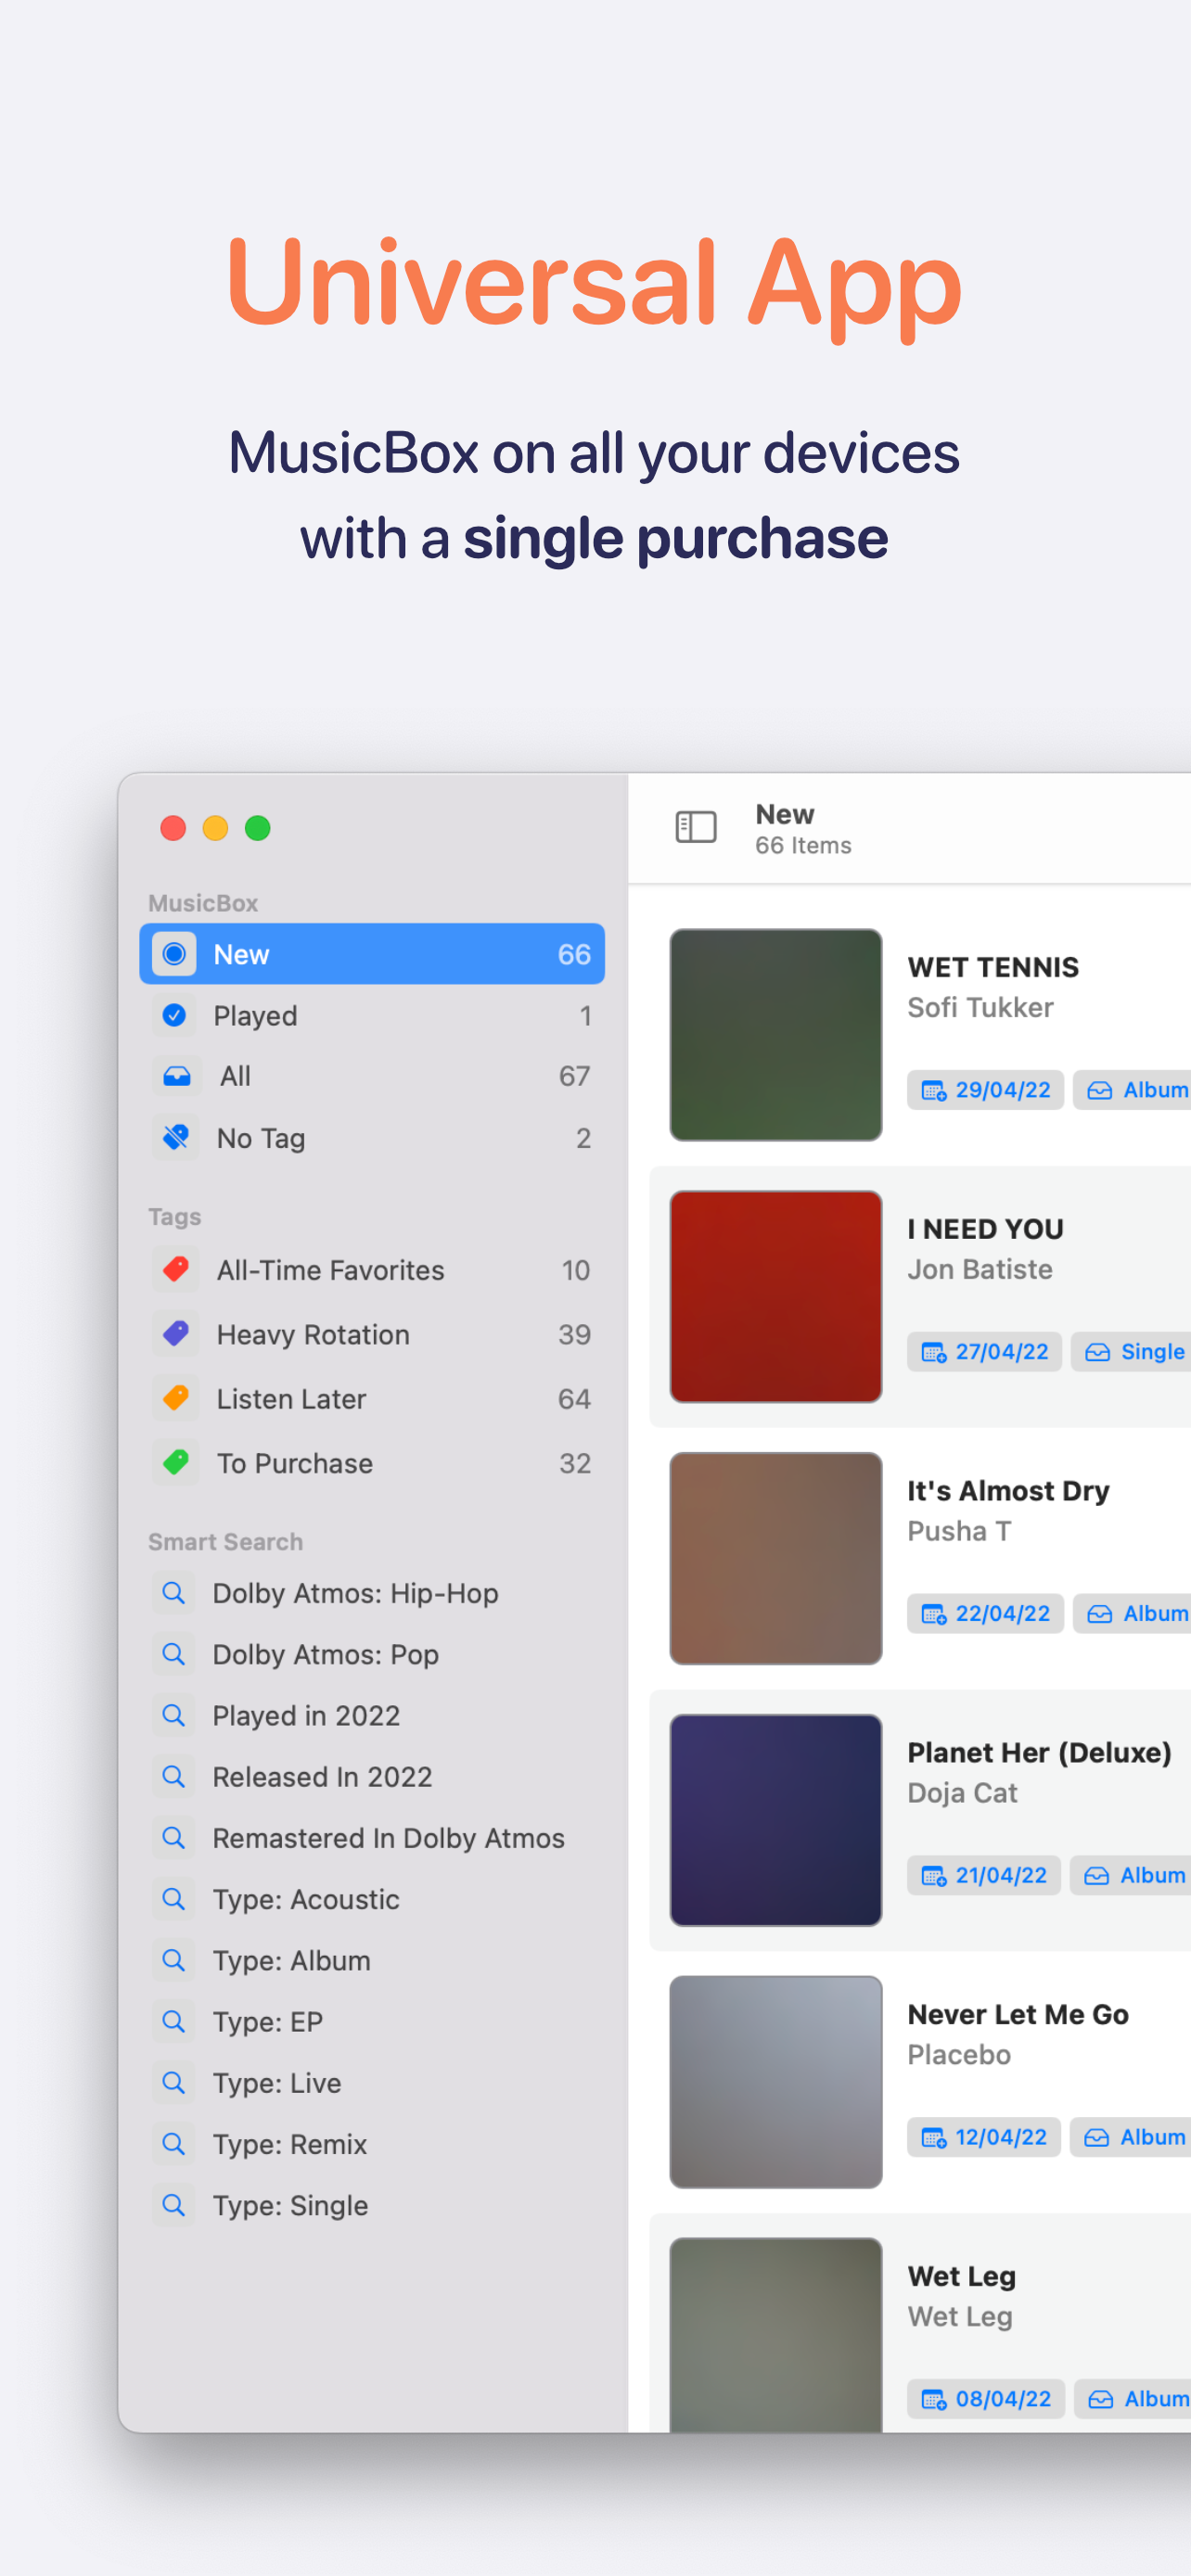Click the red All-Time Favorites tag icon
Screen dimensions: 1191x2576
pyautogui.click(x=176, y=1269)
